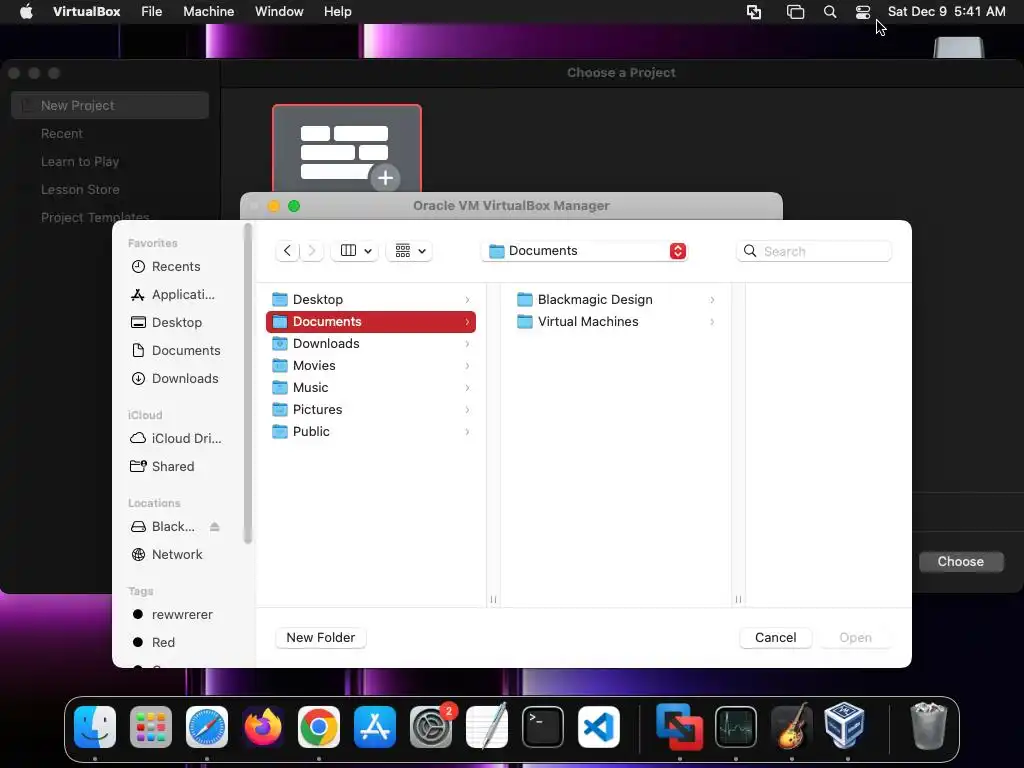Select the Movies folder in the column list
Image resolution: width=1024 pixels, height=768 pixels.
[371, 366]
